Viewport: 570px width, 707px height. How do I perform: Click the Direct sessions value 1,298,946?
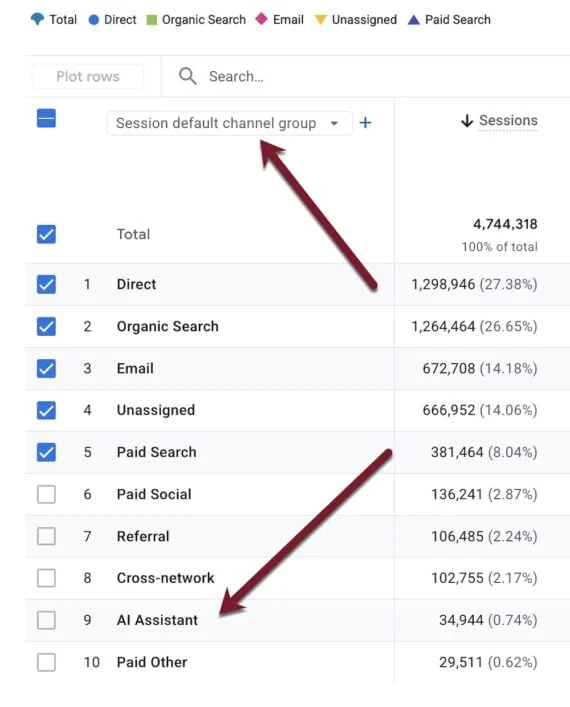coord(443,285)
